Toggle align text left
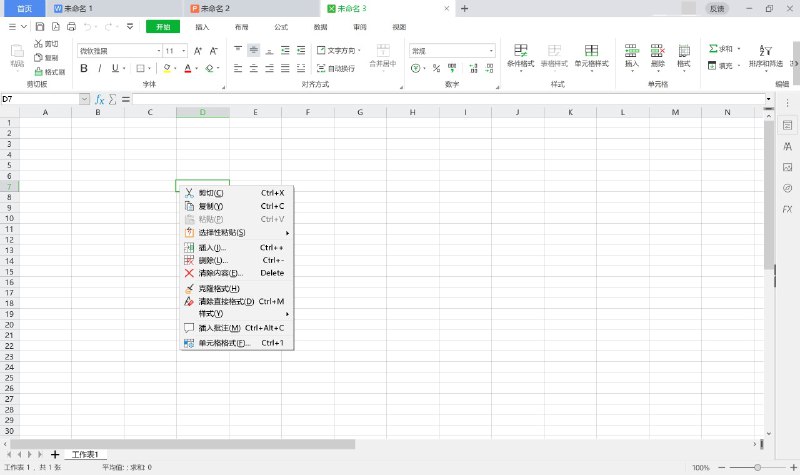Viewport: 800px width, 475px height. (238, 68)
